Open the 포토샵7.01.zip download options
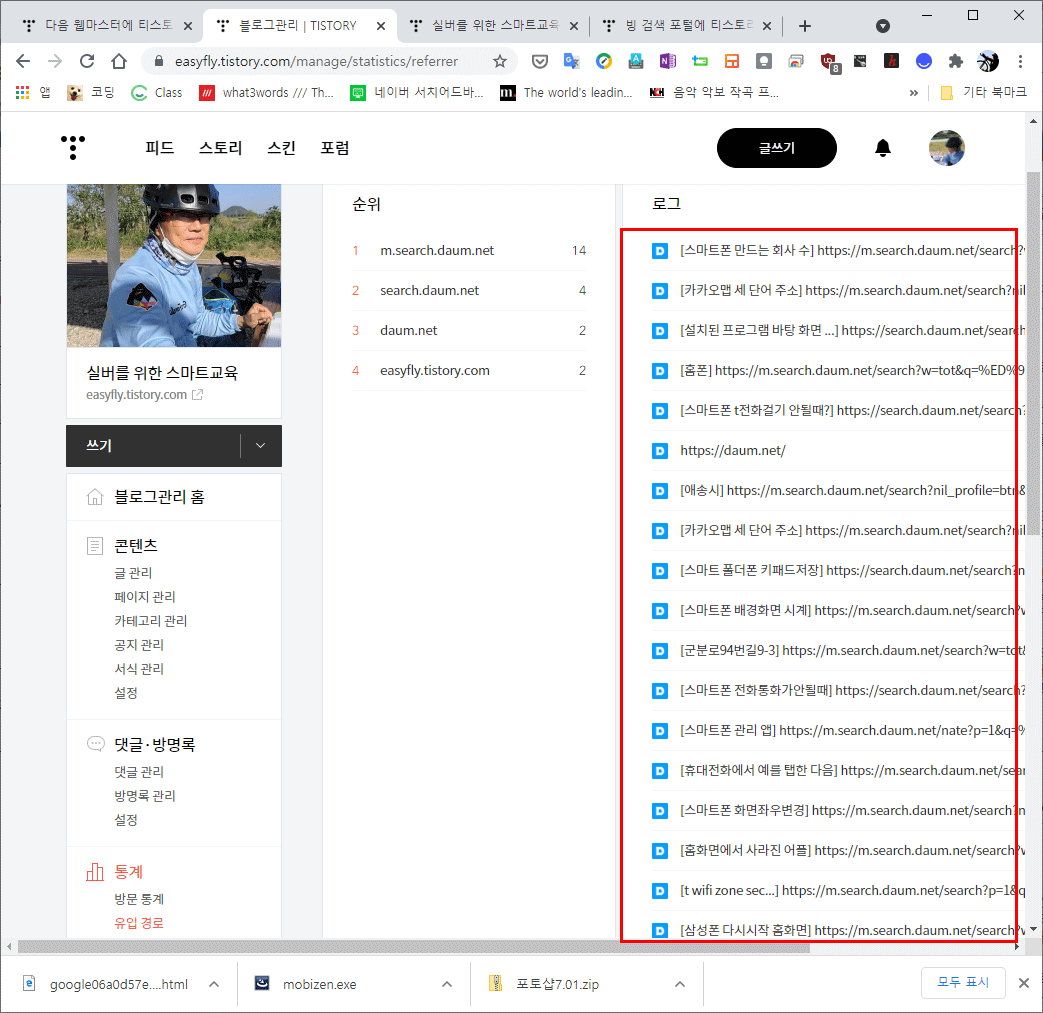Screen dimensions: 1043x1013 click(679, 984)
